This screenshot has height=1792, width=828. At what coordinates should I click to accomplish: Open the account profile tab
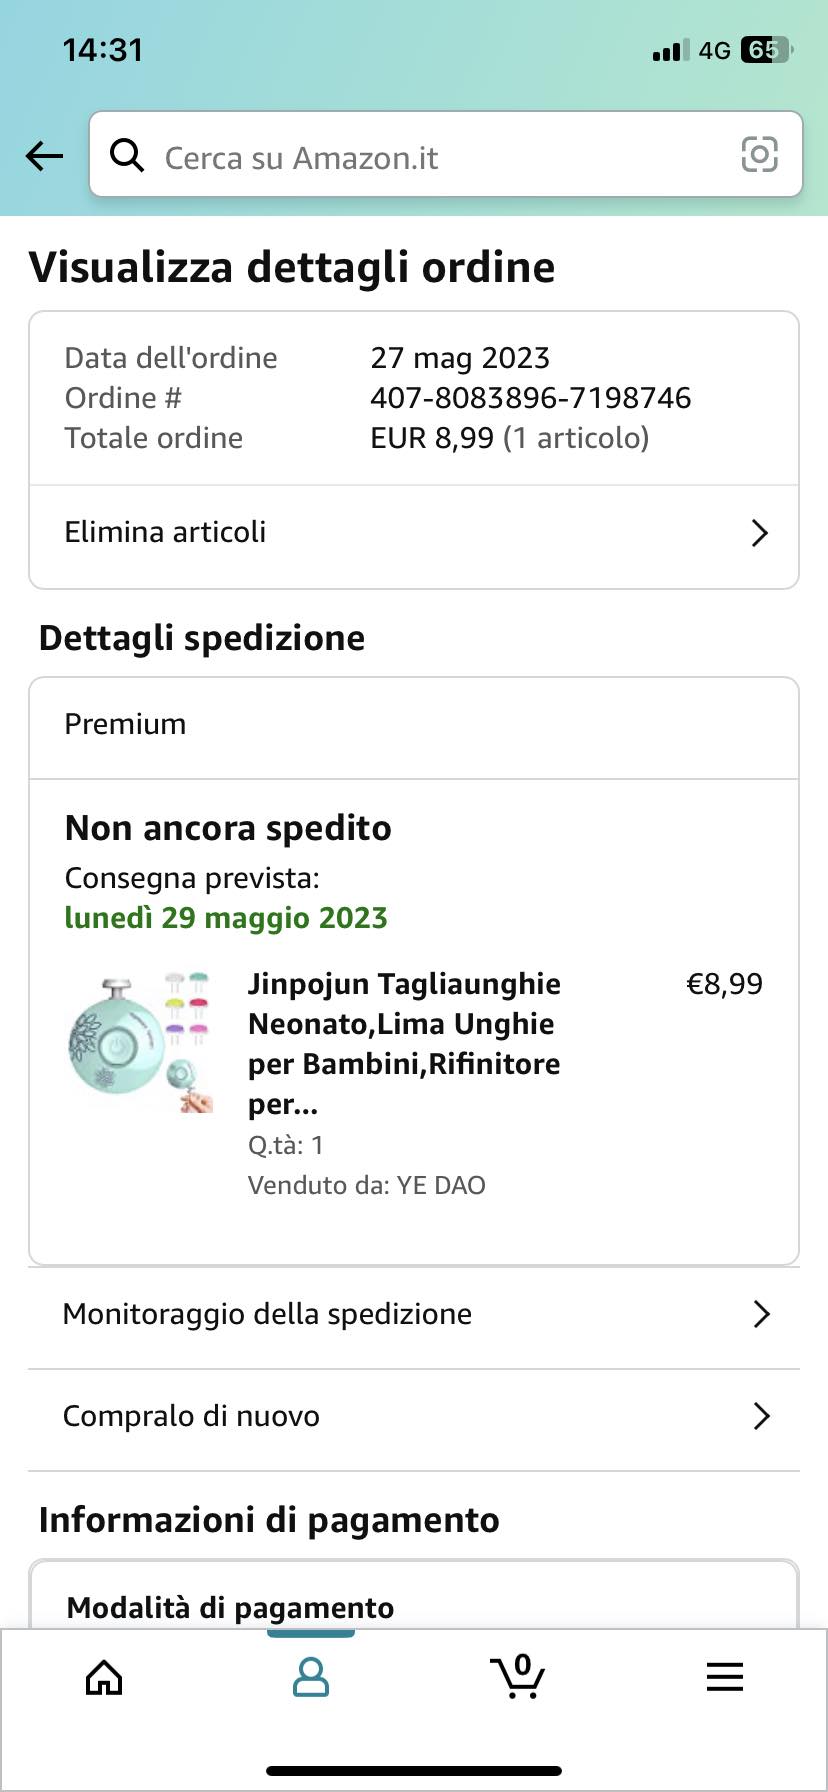(x=310, y=1677)
